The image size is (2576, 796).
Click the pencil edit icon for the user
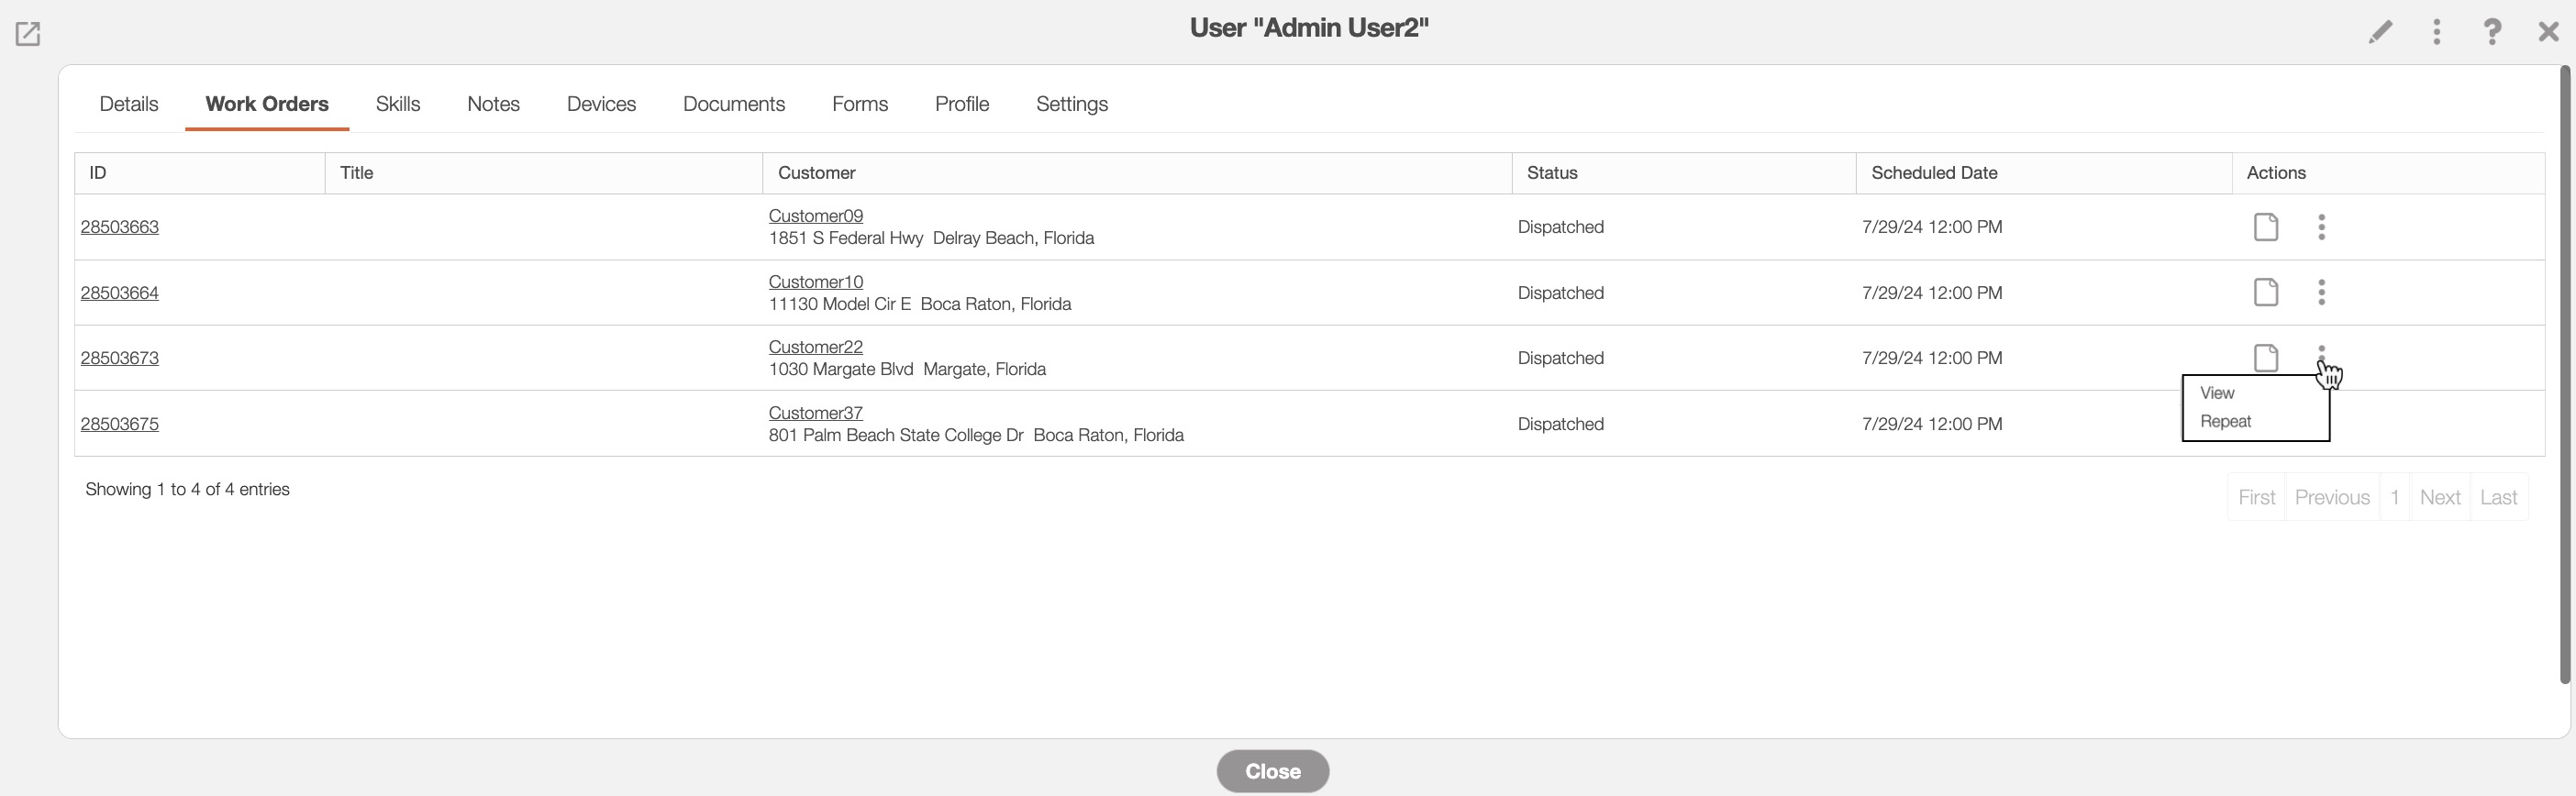pyautogui.click(x=2380, y=32)
